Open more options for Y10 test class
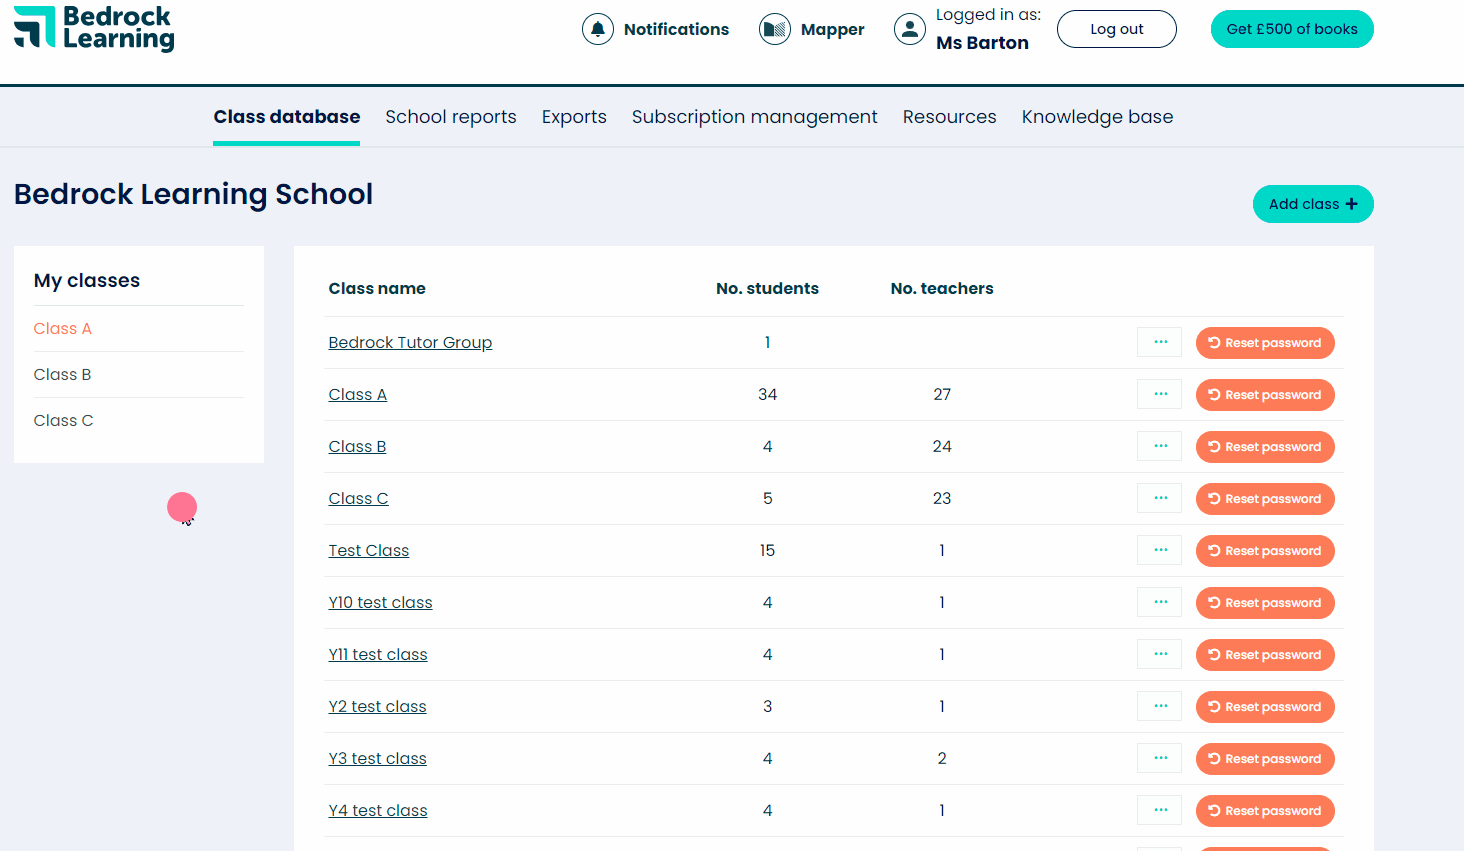The image size is (1464, 851). click(1160, 602)
